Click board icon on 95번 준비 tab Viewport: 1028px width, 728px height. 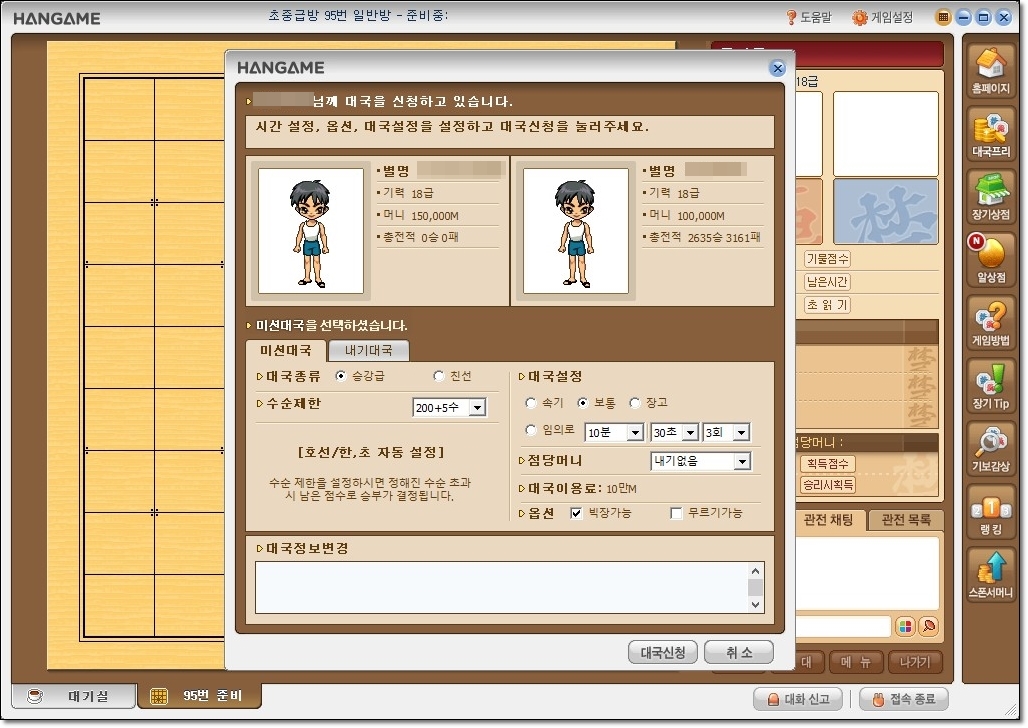point(159,696)
